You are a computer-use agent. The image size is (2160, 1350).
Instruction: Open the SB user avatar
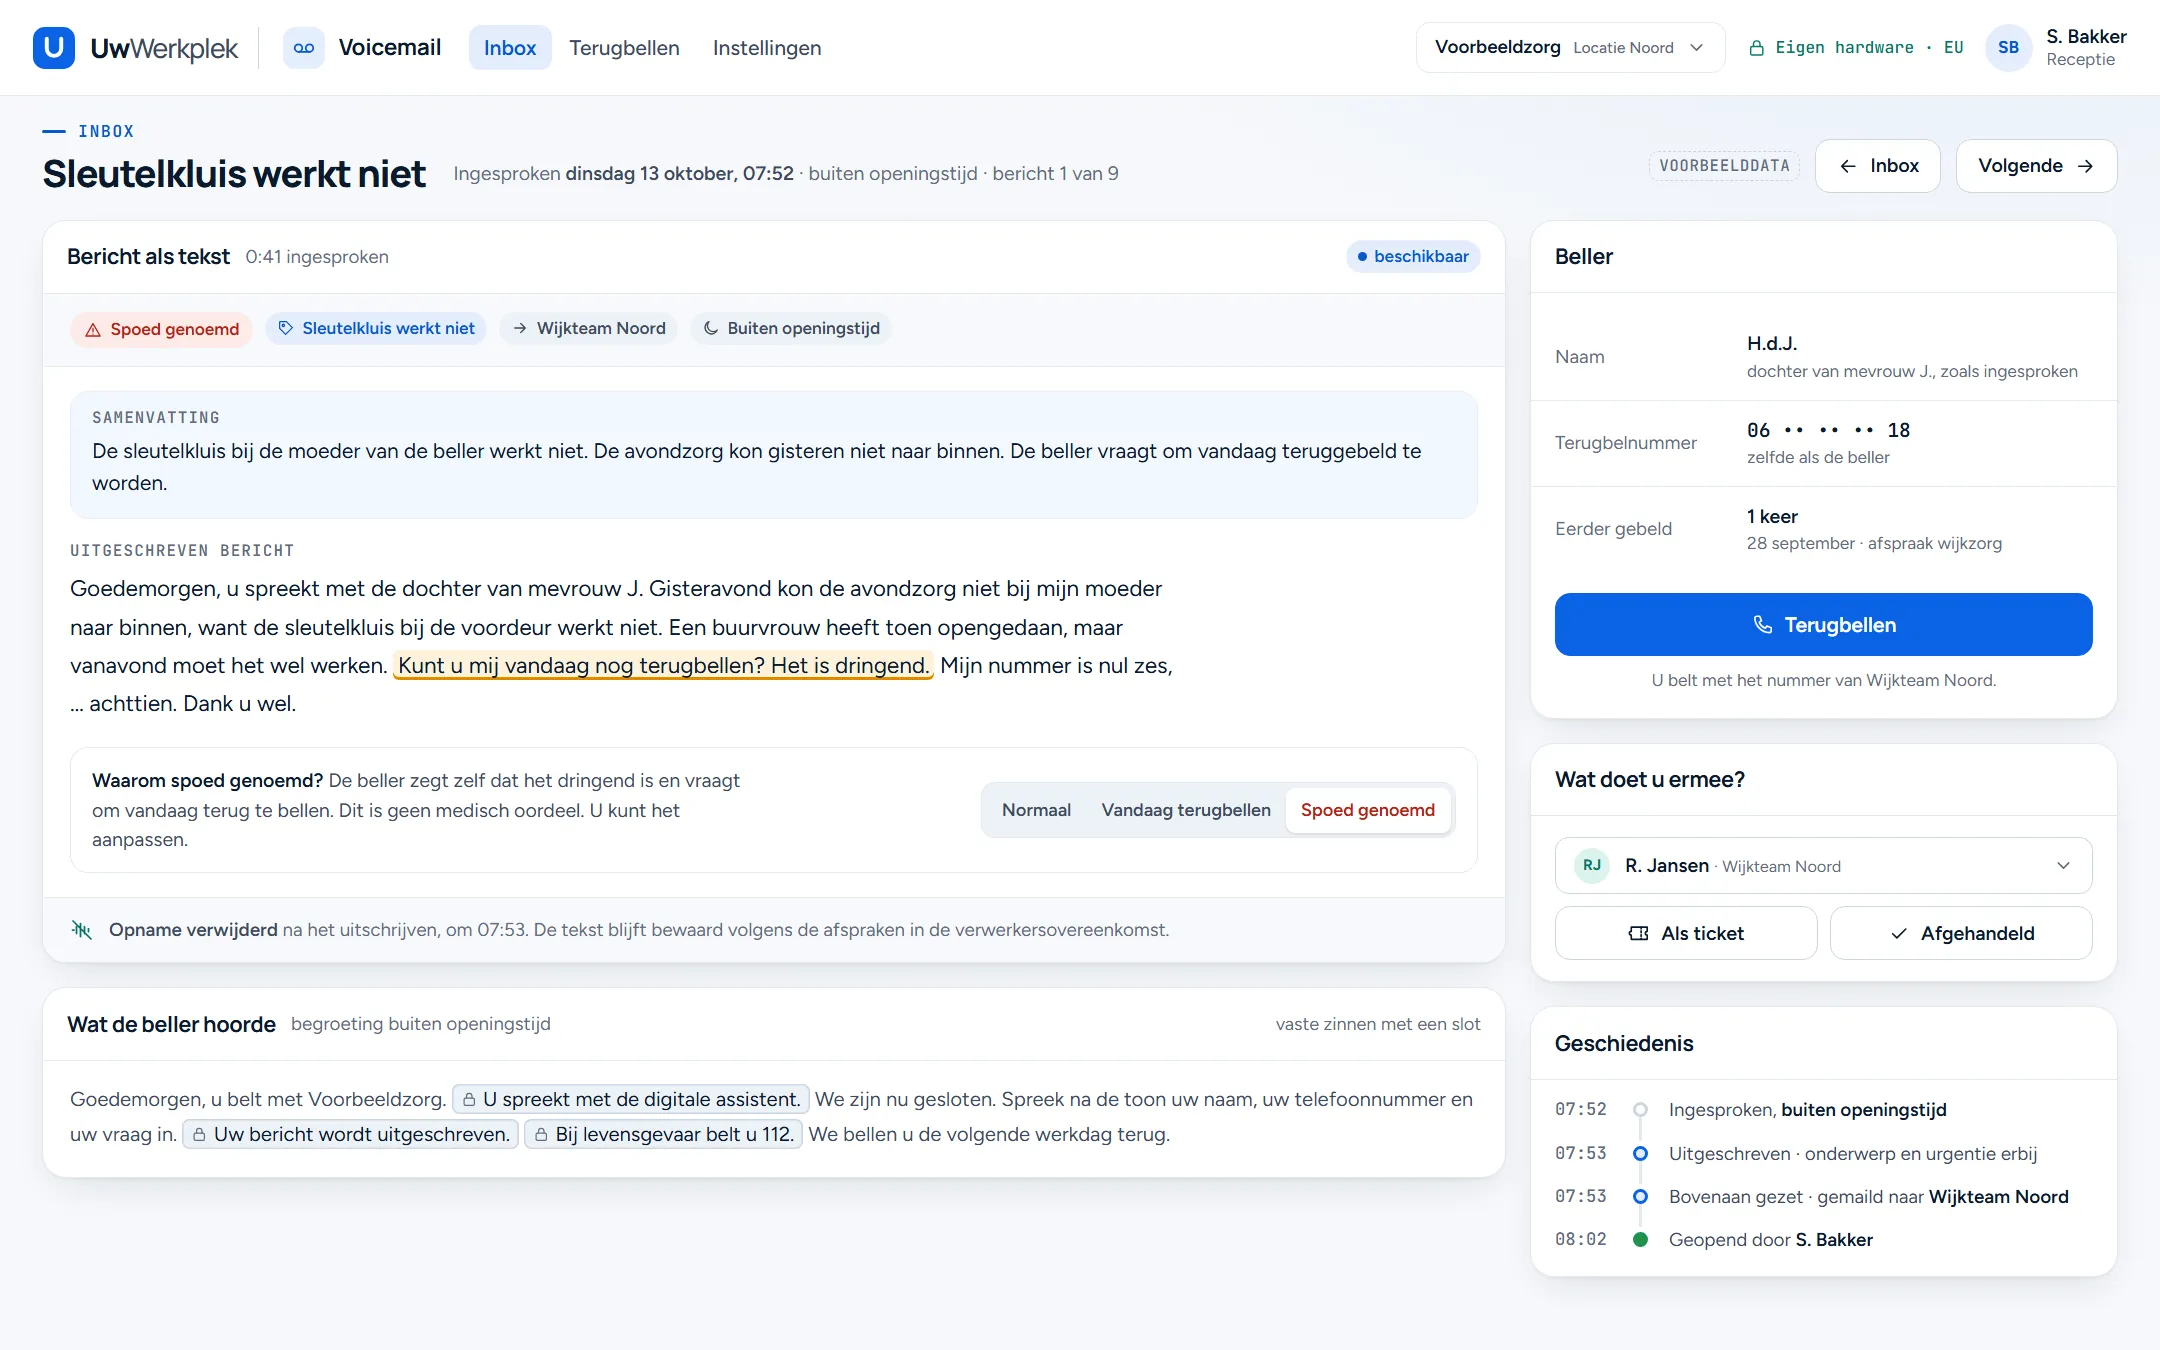point(2008,48)
